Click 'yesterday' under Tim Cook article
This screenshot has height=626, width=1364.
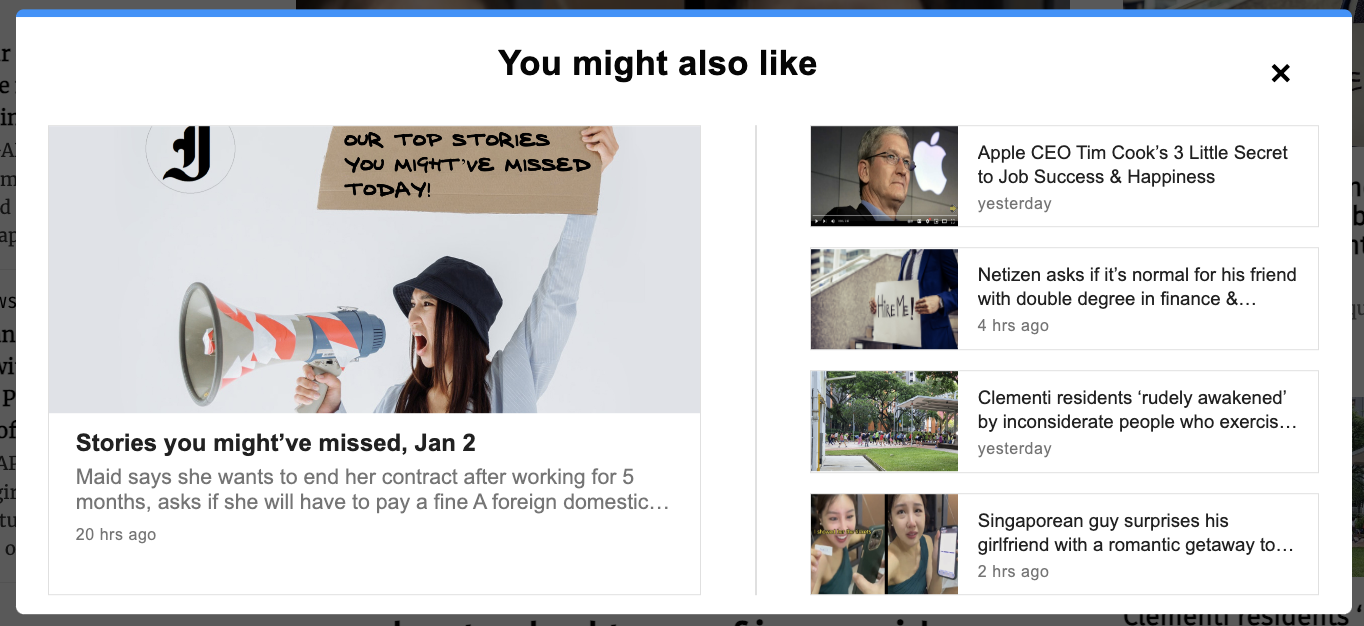pyautogui.click(x=1014, y=203)
